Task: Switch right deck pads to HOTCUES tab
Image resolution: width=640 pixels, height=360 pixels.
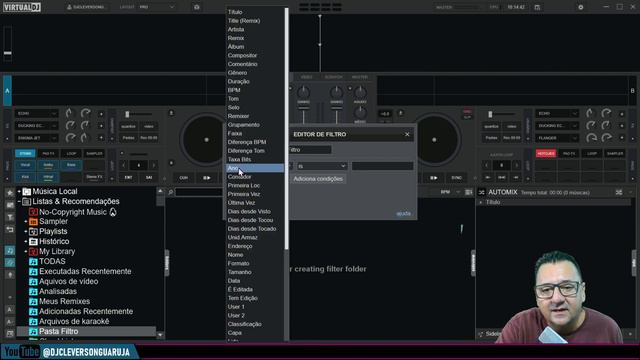Action: [546, 153]
